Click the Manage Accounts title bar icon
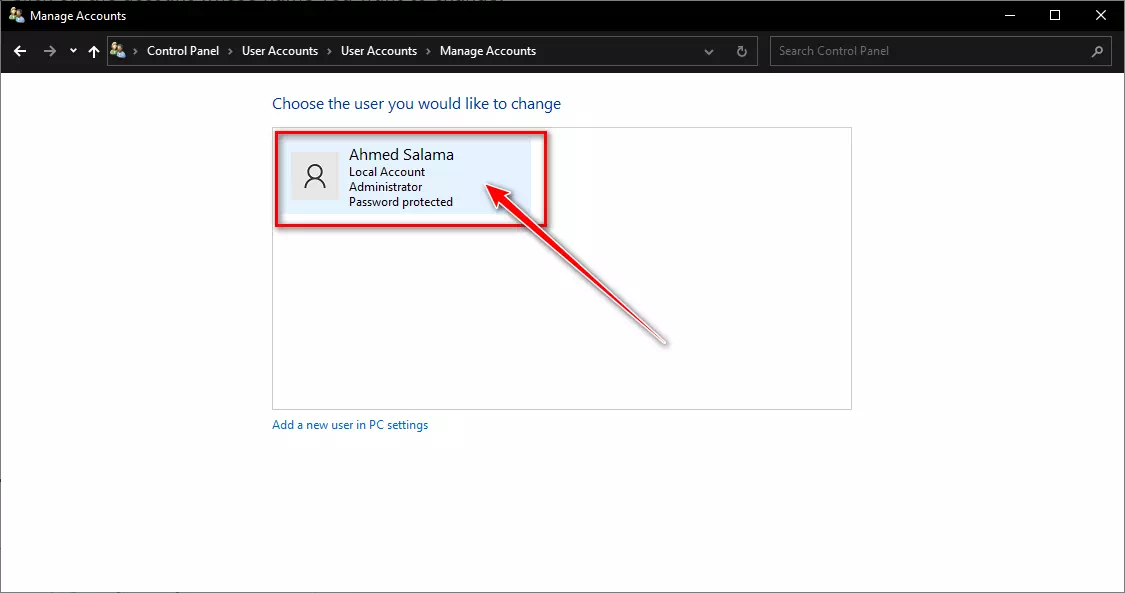 (x=17, y=15)
